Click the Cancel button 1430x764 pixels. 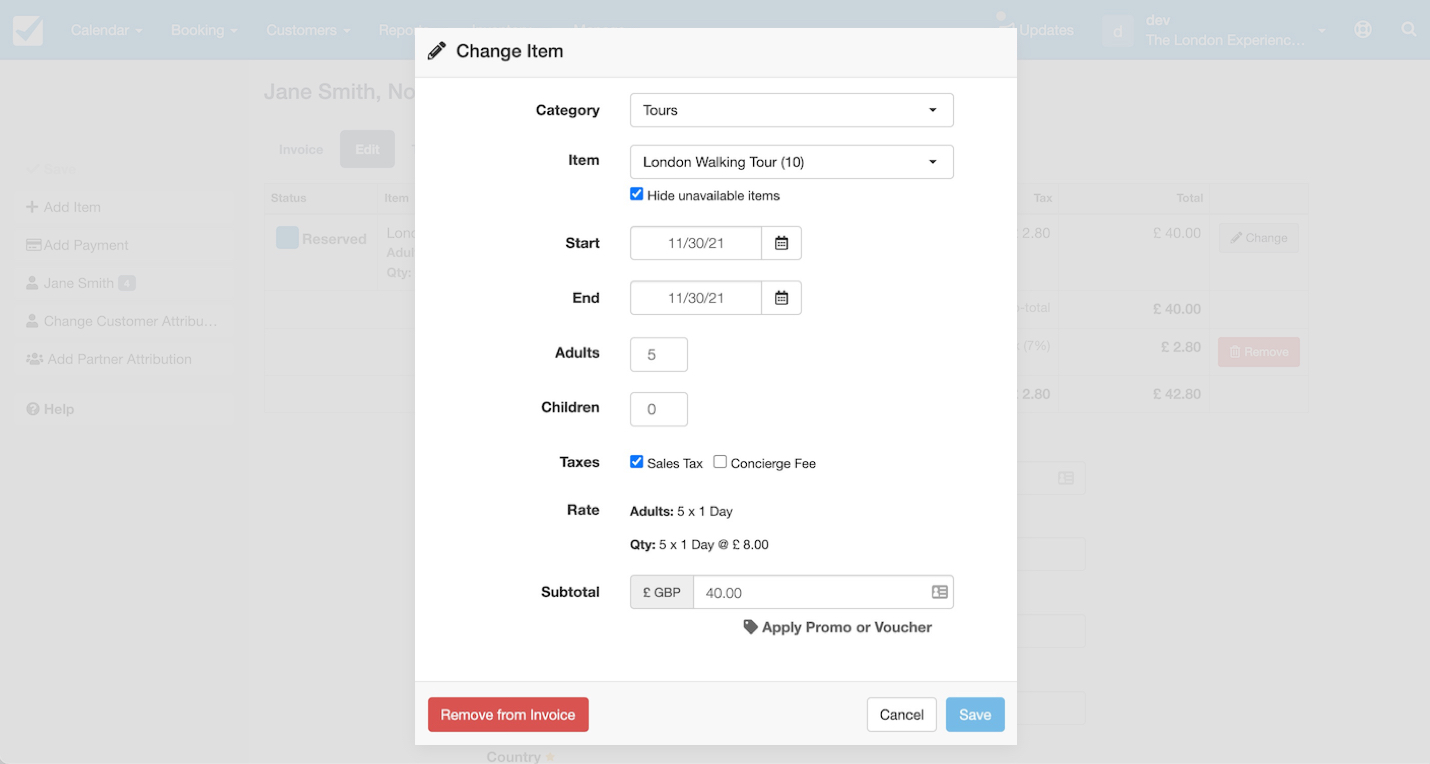[901, 715]
